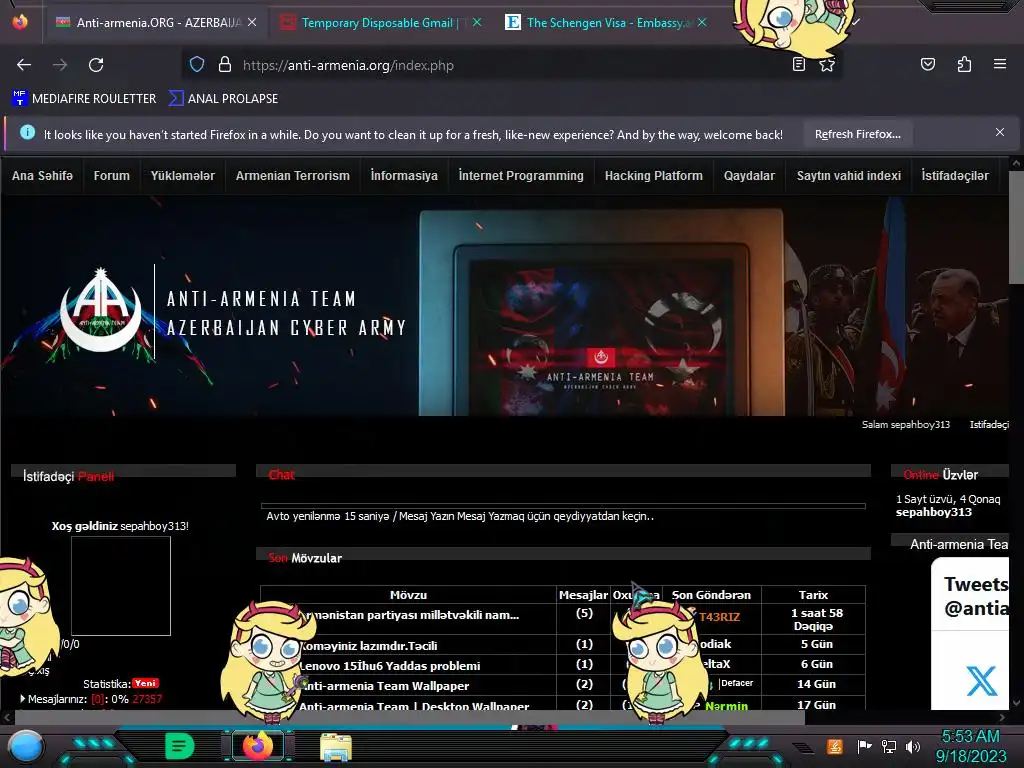
Task: Open Anti-armenia Team Wallpaper topic
Action: click(385, 686)
